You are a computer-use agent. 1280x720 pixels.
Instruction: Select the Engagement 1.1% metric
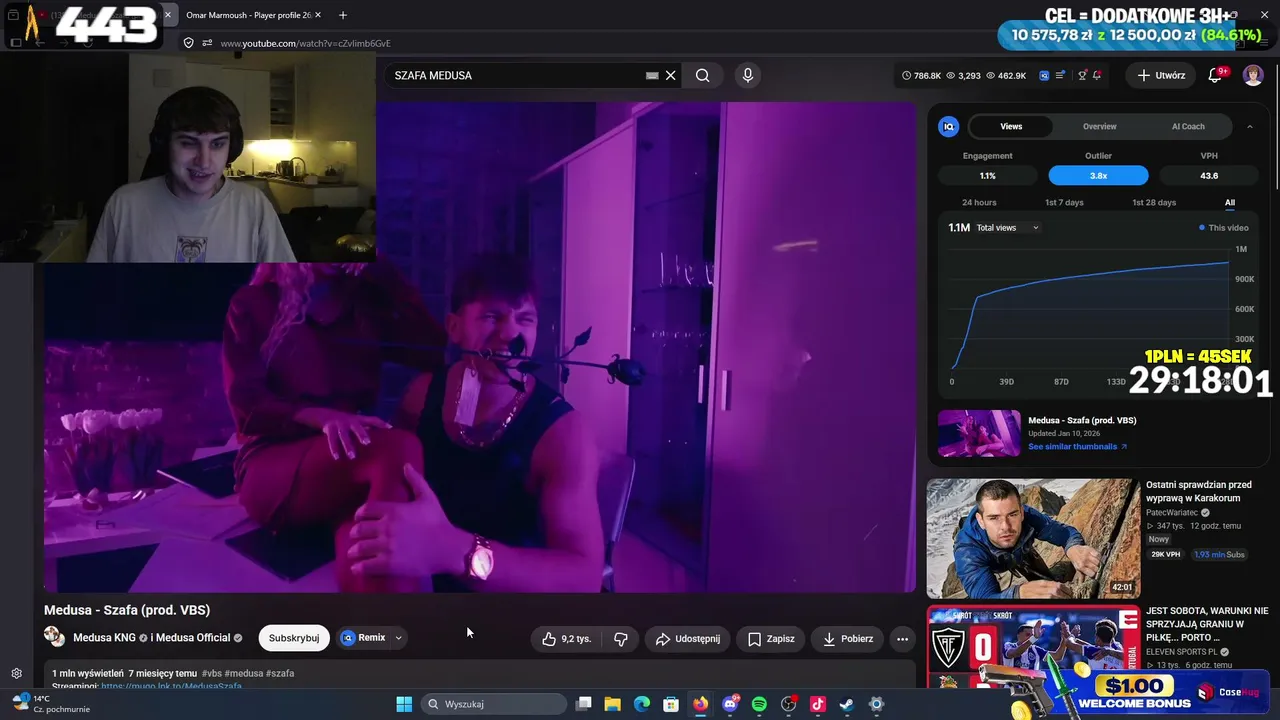987,176
